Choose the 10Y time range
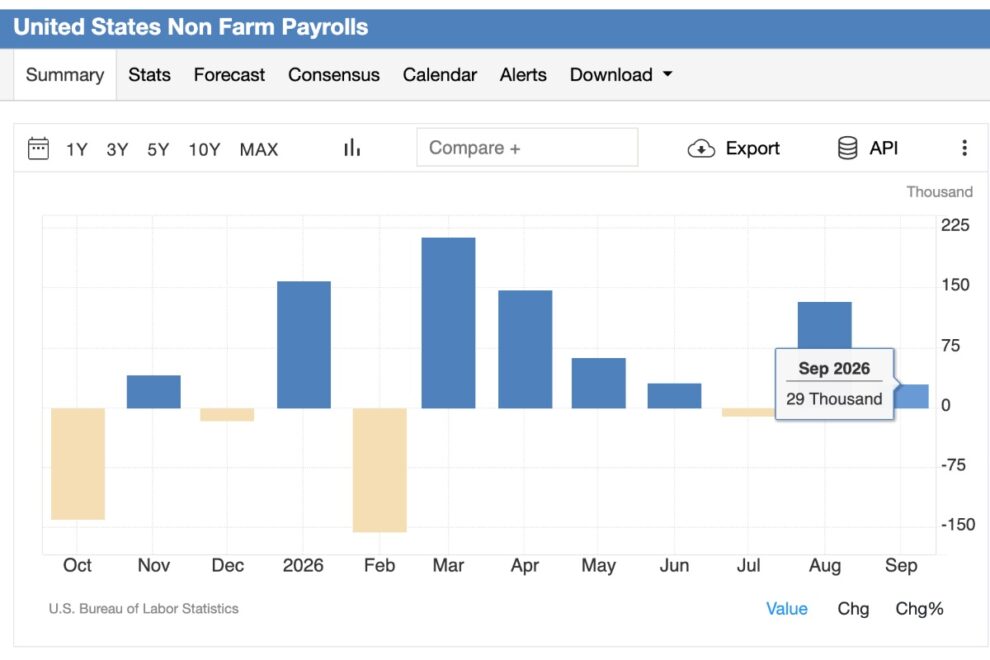This screenshot has height=660, width=990. click(205, 149)
